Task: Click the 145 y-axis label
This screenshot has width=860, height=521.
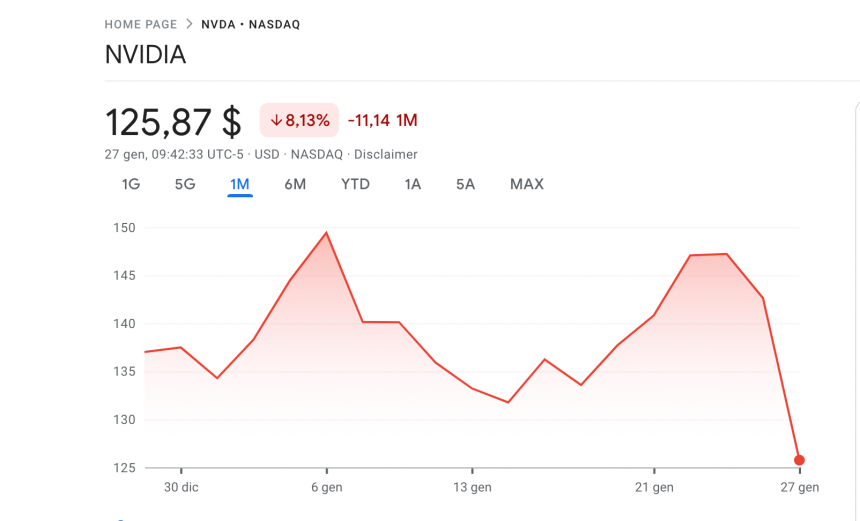Action: (x=125, y=275)
